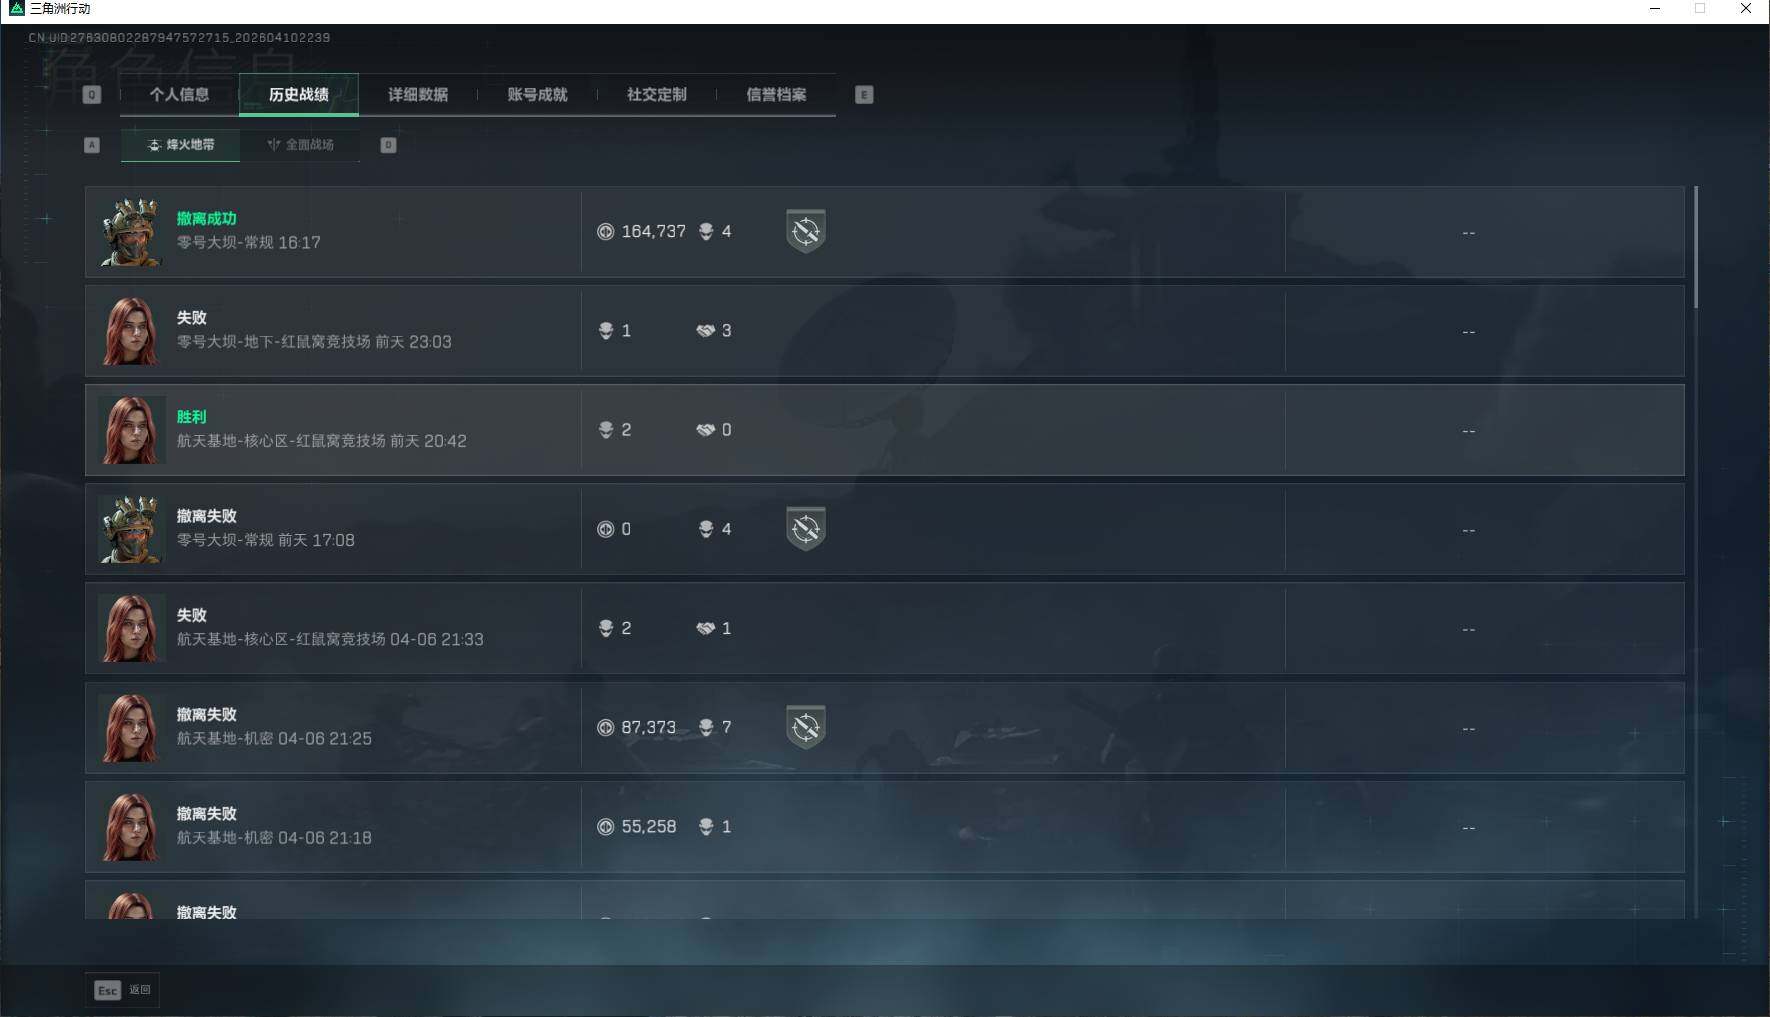Click the E key next-tab icon
Image resolution: width=1770 pixels, height=1017 pixels.
point(864,95)
